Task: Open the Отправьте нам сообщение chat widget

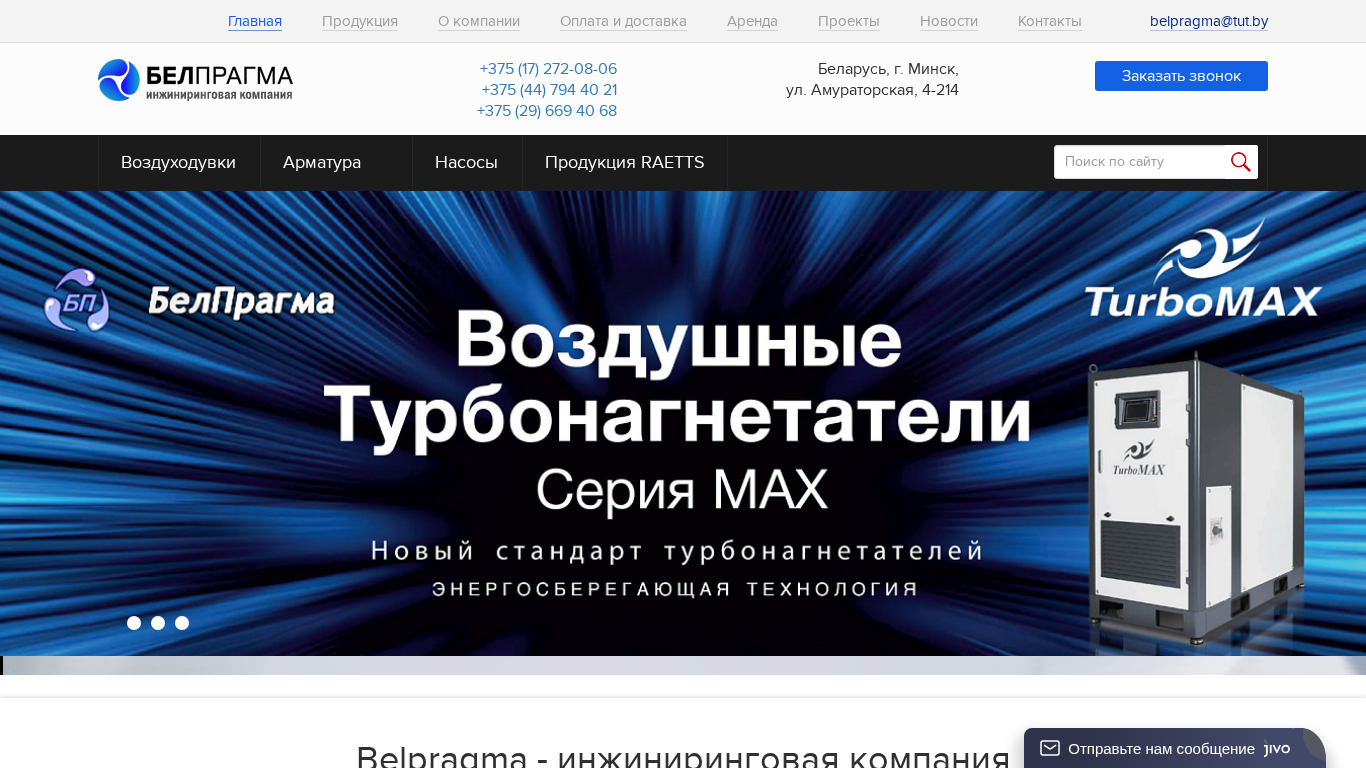Action: [1175, 748]
